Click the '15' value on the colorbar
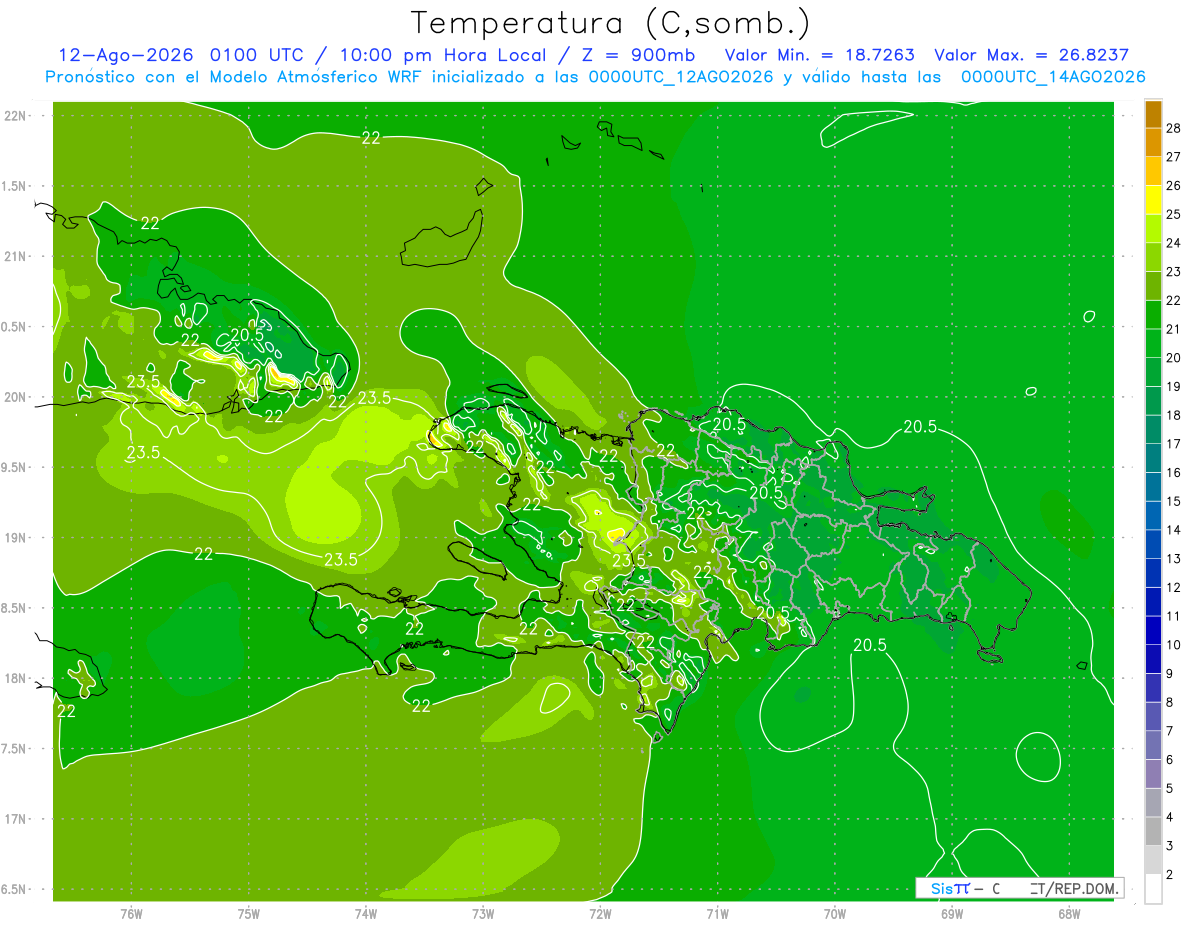The image size is (1200, 927). (x=1174, y=502)
